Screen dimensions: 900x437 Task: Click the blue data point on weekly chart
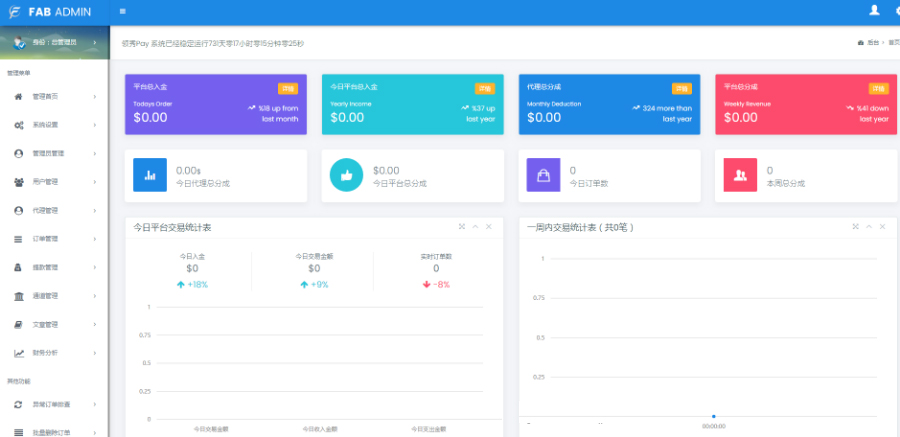click(x=713, y=416)
